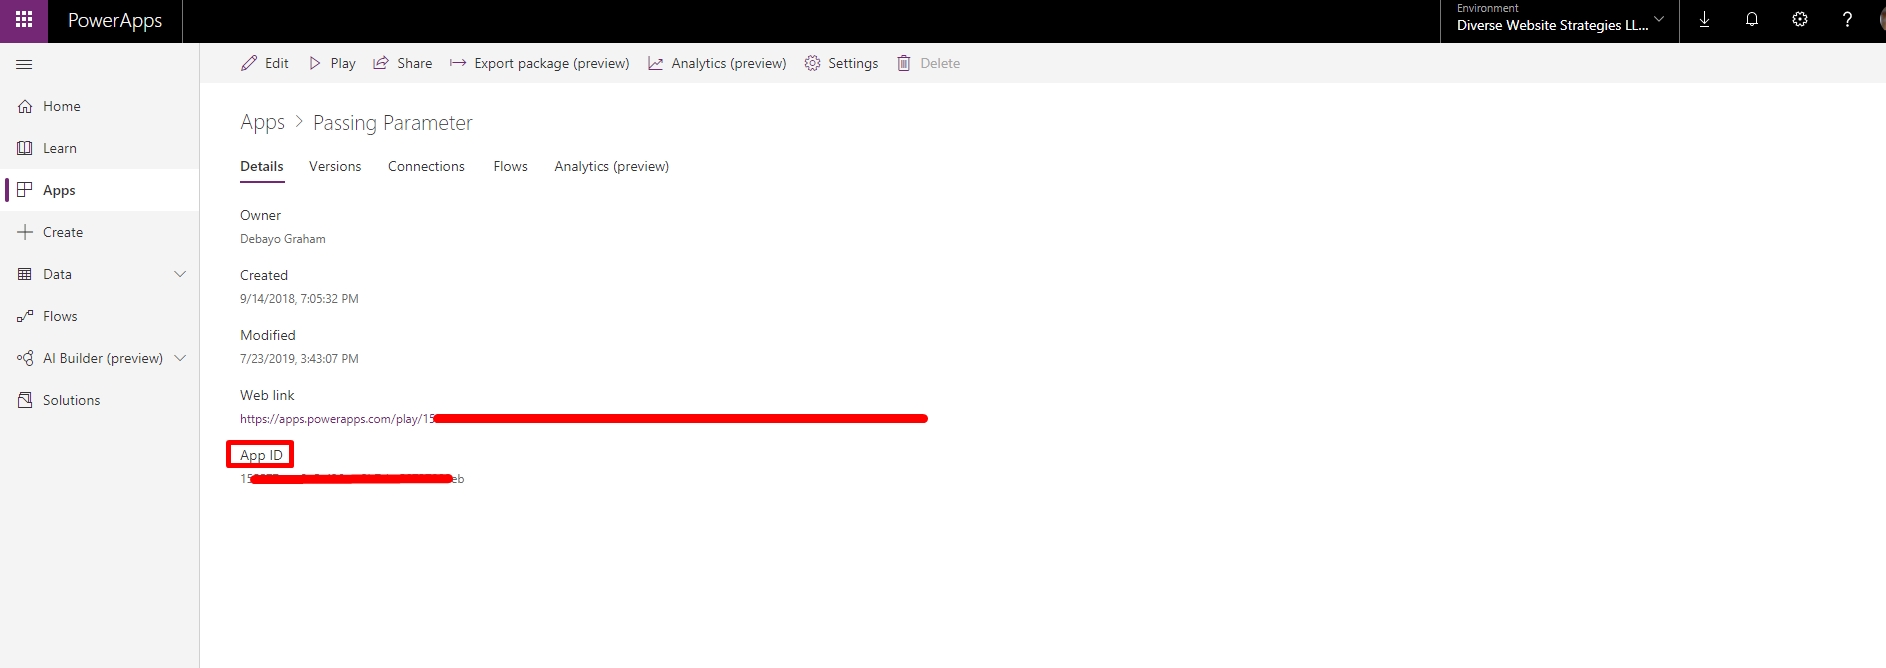Open the app launcher waffle icon
1886x668 pixels.
[24, 20]
